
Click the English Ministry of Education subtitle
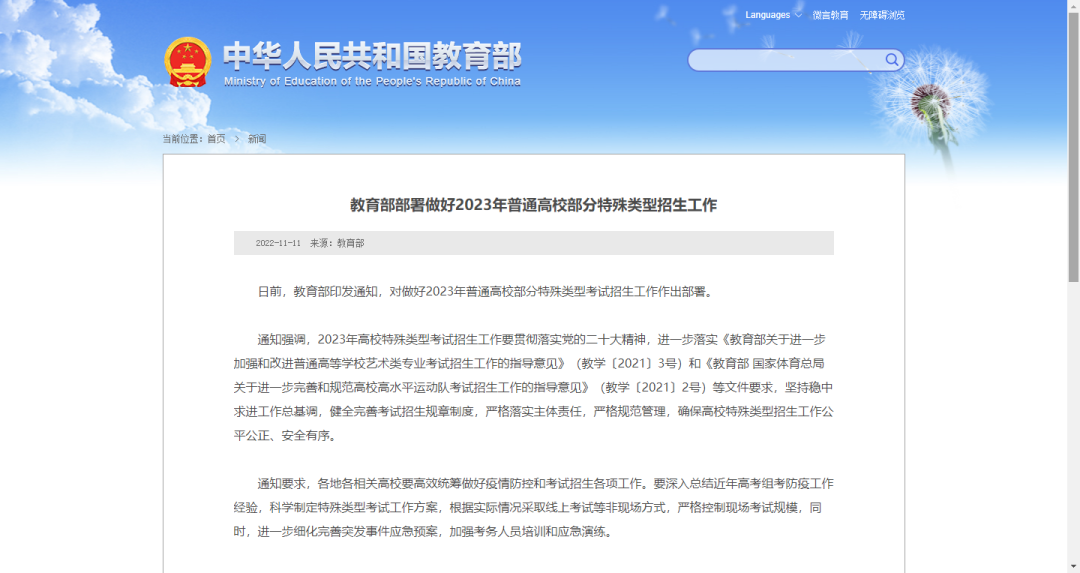pos(372,82)
